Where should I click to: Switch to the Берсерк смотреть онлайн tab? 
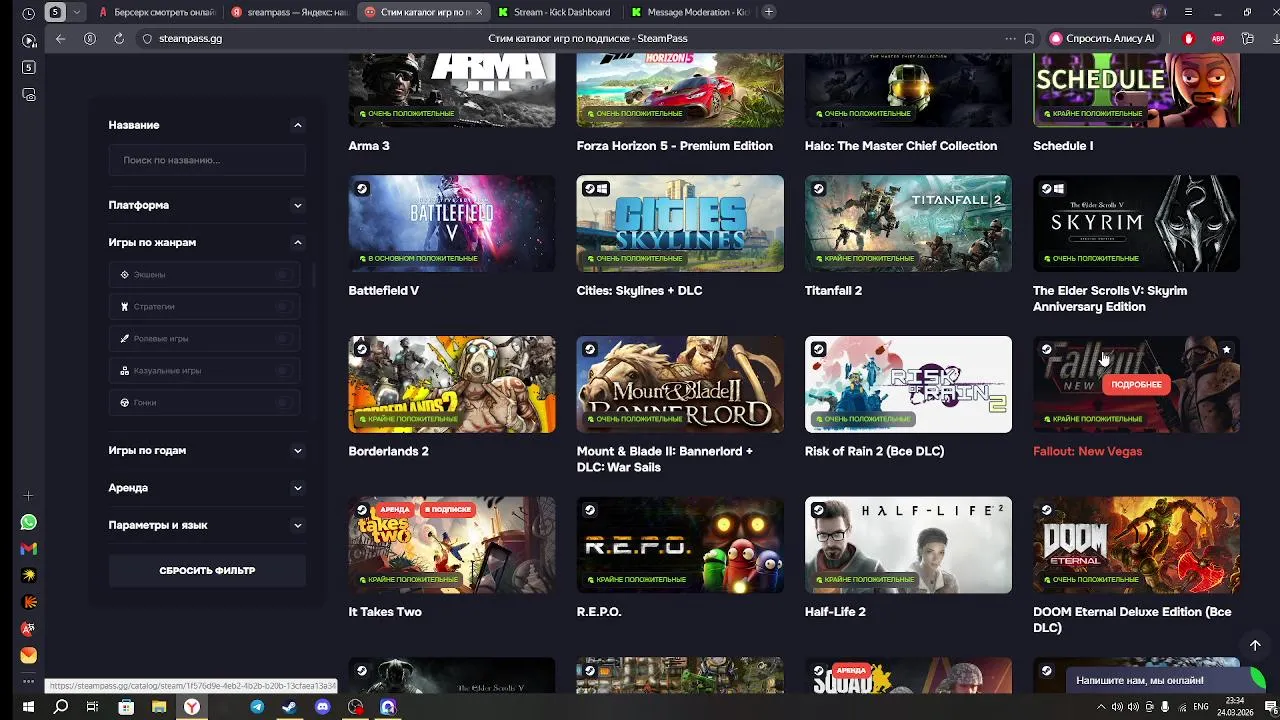(156, 12)
